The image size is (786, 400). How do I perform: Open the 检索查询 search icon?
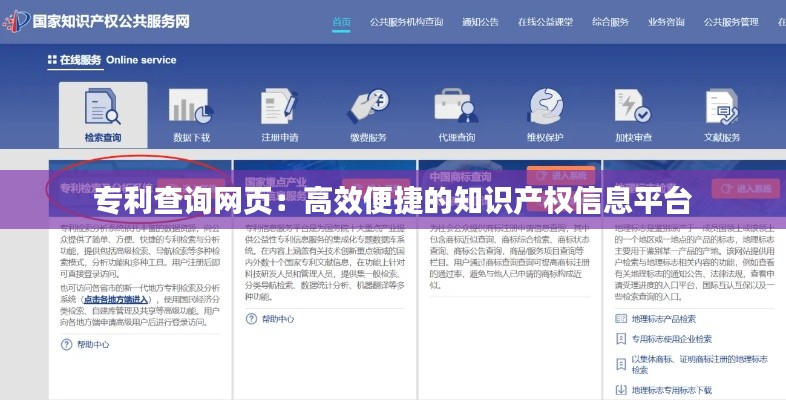tap(102, 109)
